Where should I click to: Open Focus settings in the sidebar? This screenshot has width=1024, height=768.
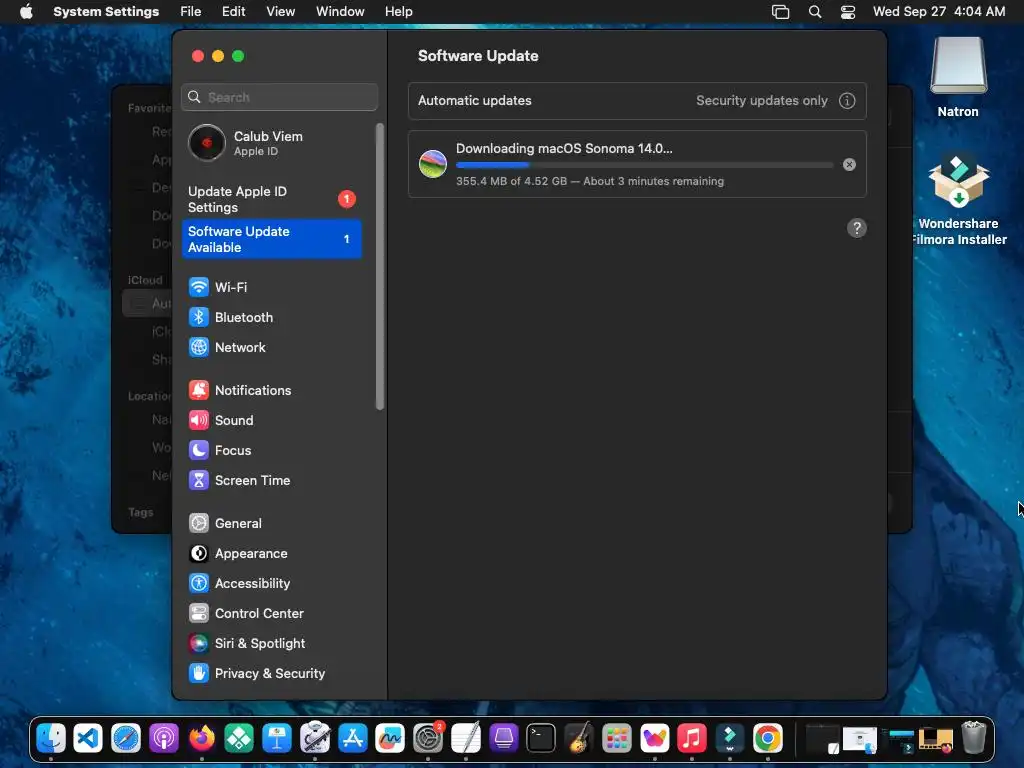tap(271, 451)
